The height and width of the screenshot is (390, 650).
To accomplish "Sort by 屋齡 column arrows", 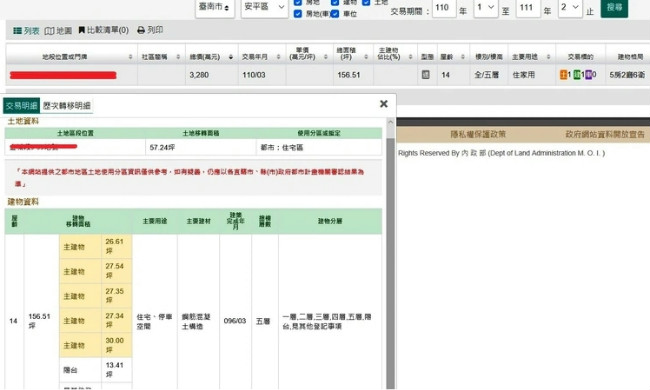I will [463, 56].
